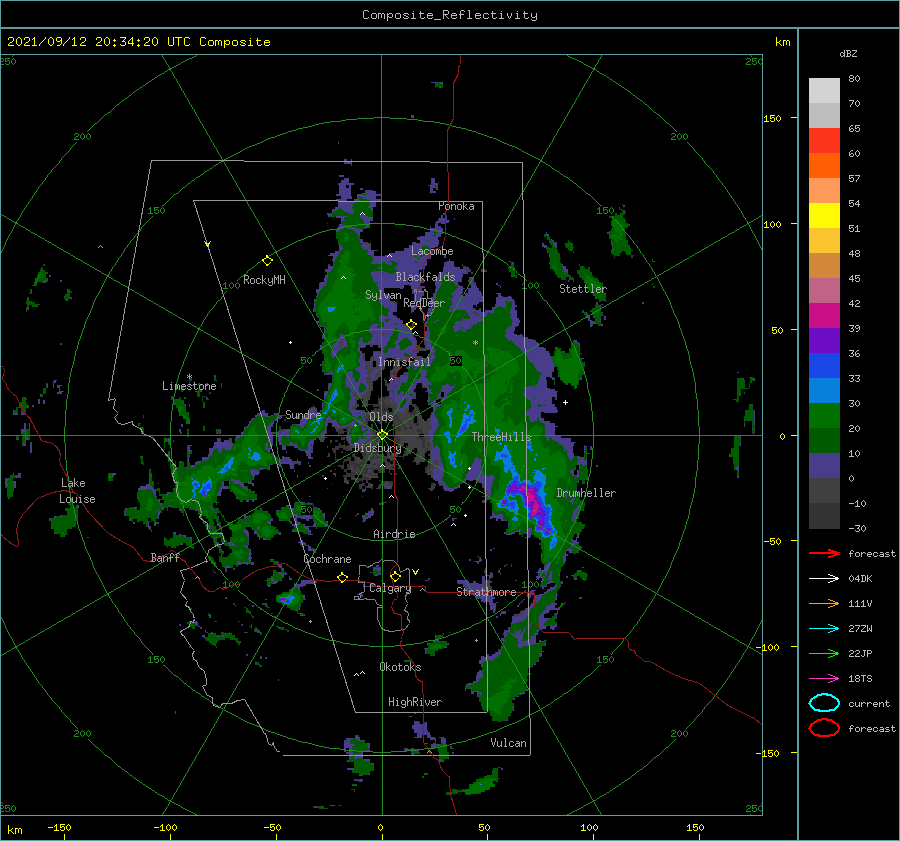
Task: Click the magenta storm core near Drumheller
Action: pos(532,501)
